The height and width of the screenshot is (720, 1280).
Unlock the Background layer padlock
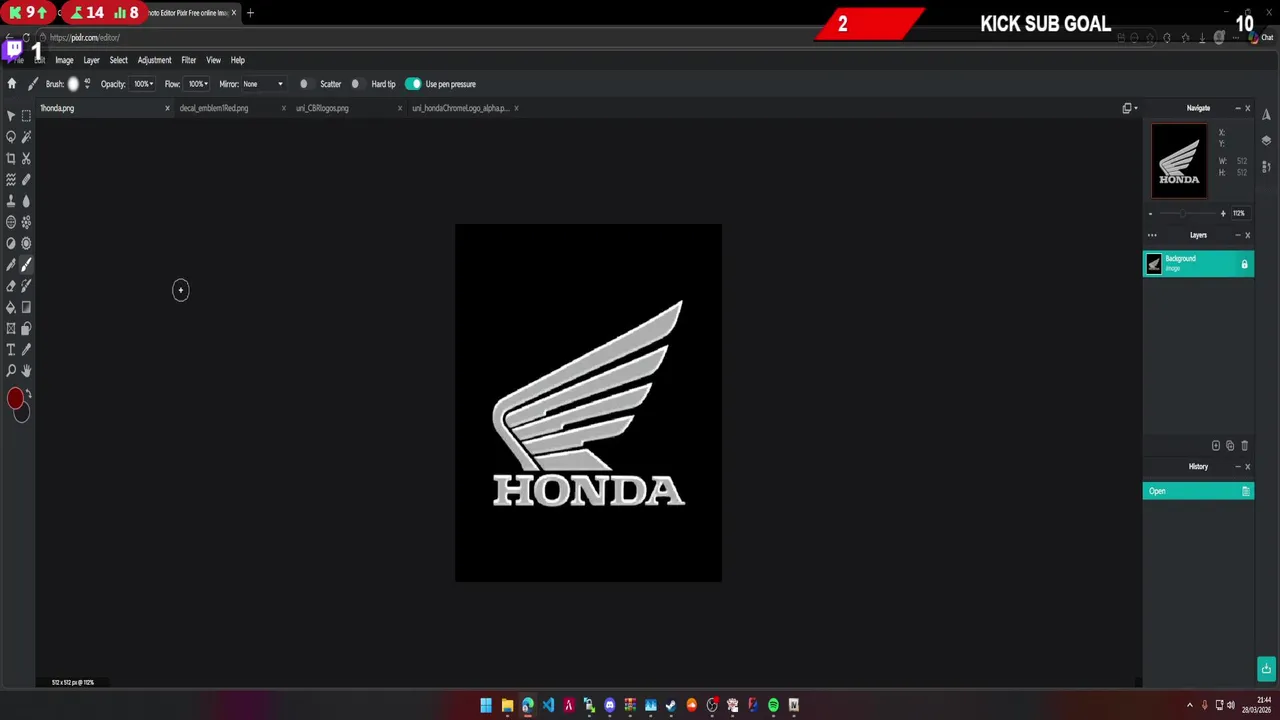[1244, 264]
